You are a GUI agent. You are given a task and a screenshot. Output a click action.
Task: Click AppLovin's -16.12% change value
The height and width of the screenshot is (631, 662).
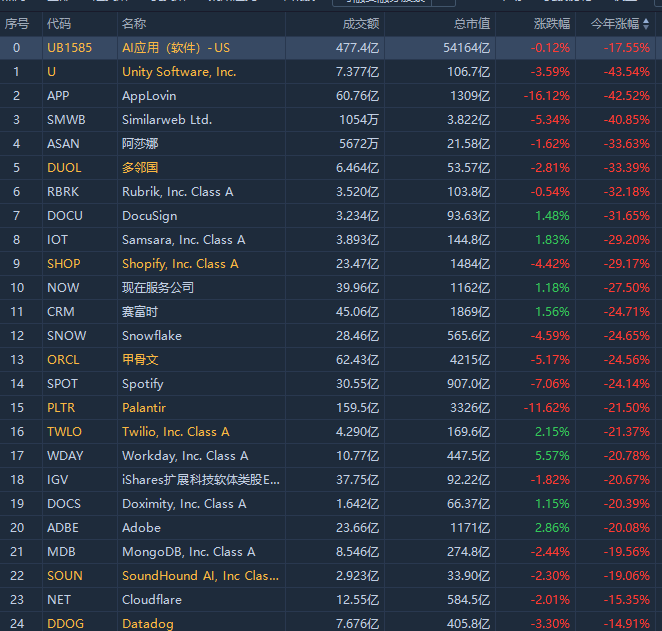click(547, 96)
